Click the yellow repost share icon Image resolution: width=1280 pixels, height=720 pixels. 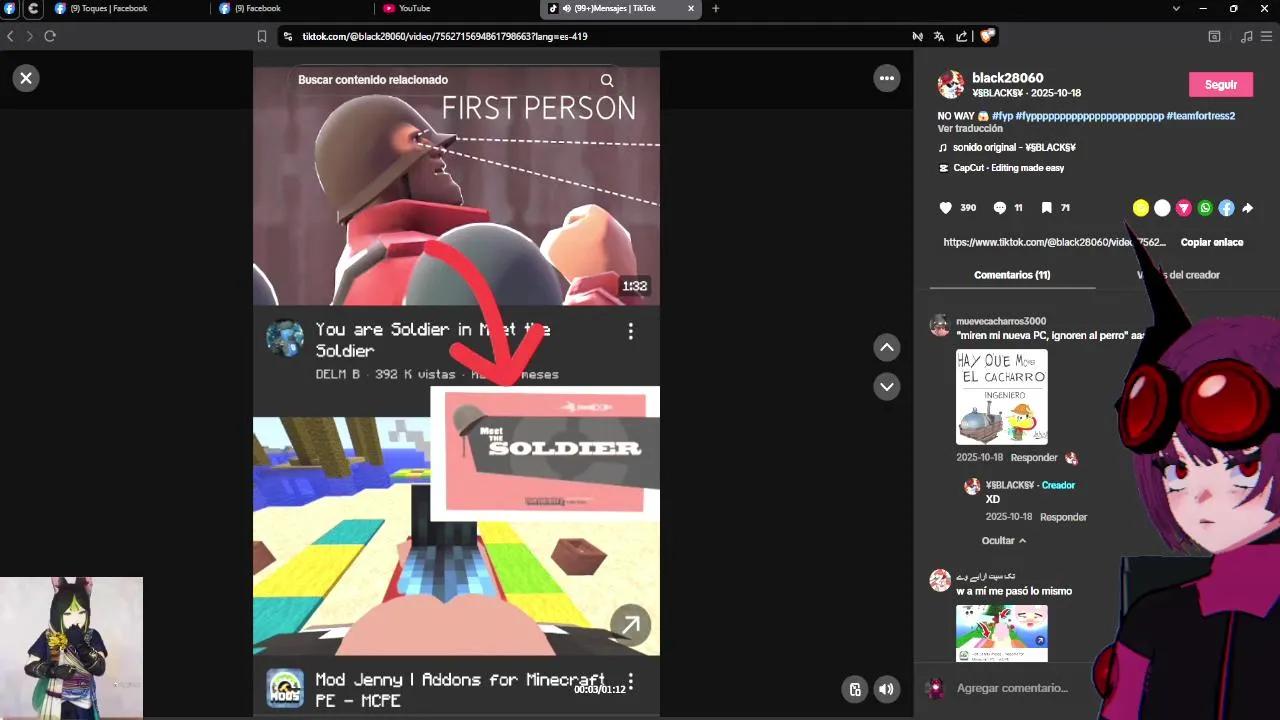(x=1141, y=208)
